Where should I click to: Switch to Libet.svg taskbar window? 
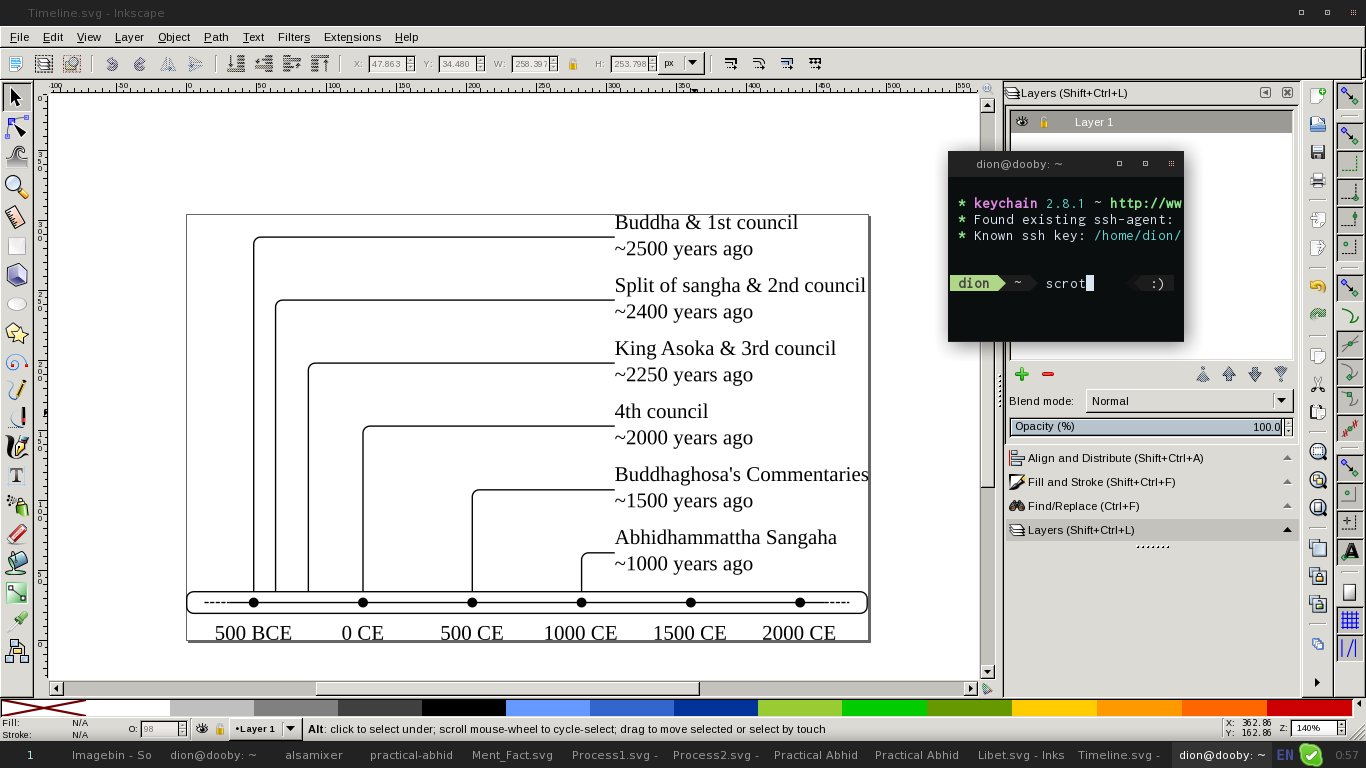(x=1021, y=755)
